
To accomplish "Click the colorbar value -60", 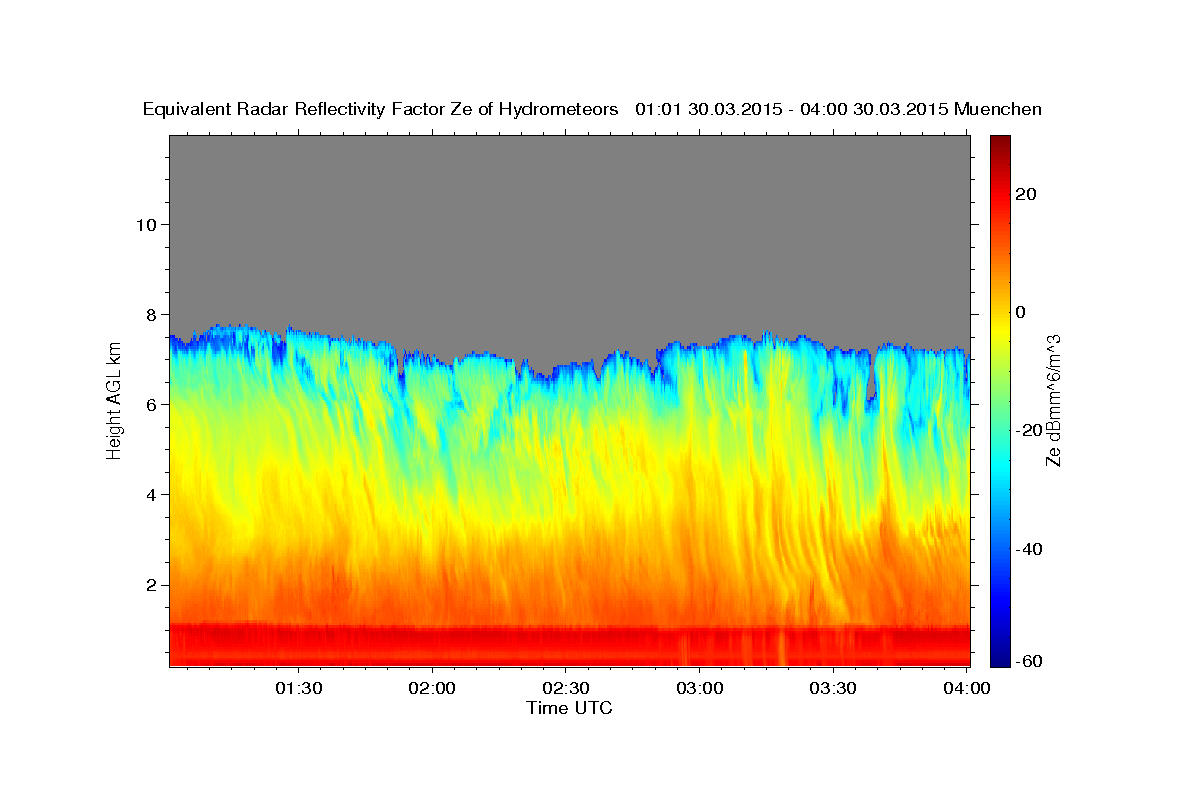I will coord(1027,661).
